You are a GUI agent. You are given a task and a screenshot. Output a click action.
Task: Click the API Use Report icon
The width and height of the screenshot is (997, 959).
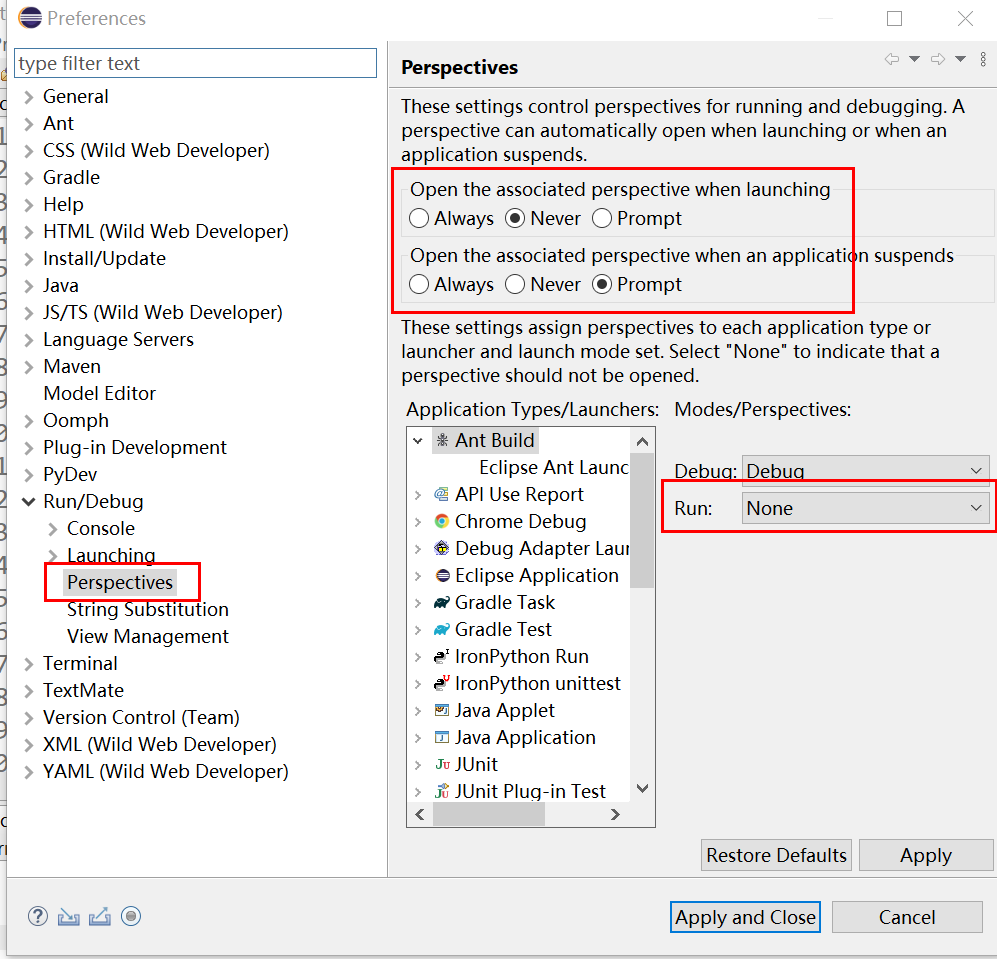[x=441, y=494]
